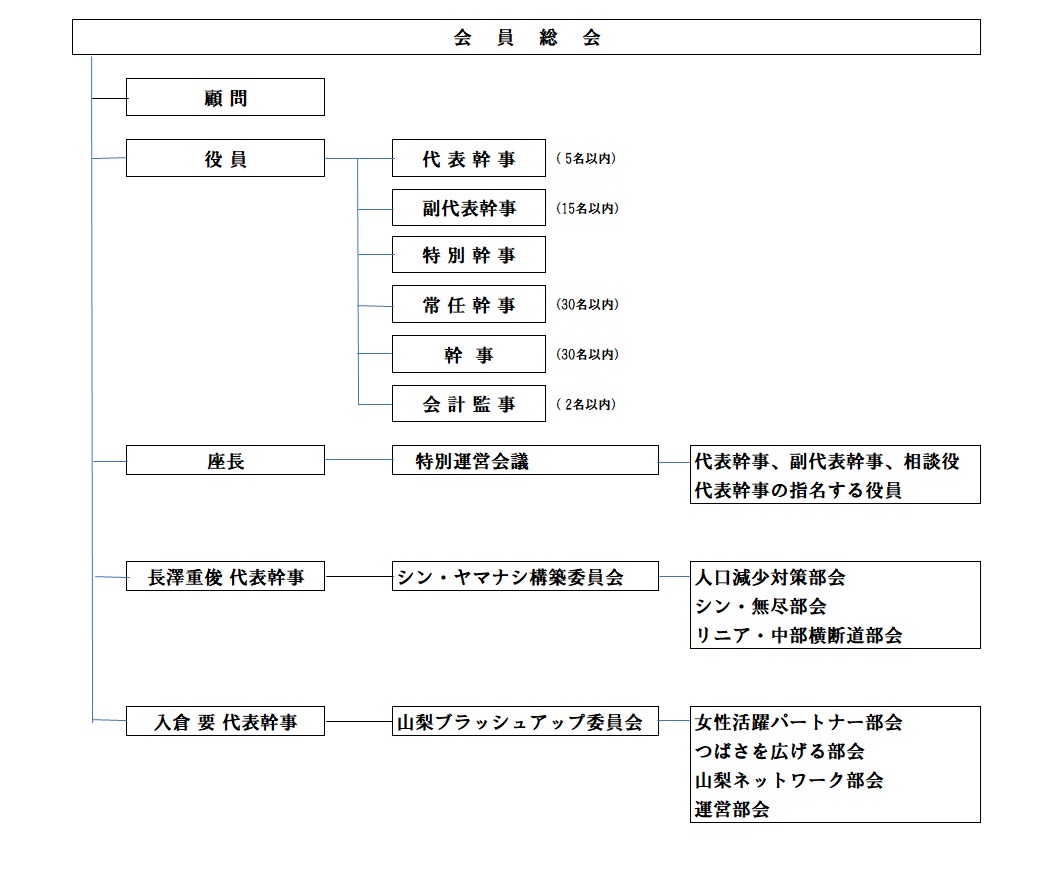This screenshot has width=1053, height=873.
Task: Click the 長澤重俊 代表幹事 box
Action: click(225, 577)
